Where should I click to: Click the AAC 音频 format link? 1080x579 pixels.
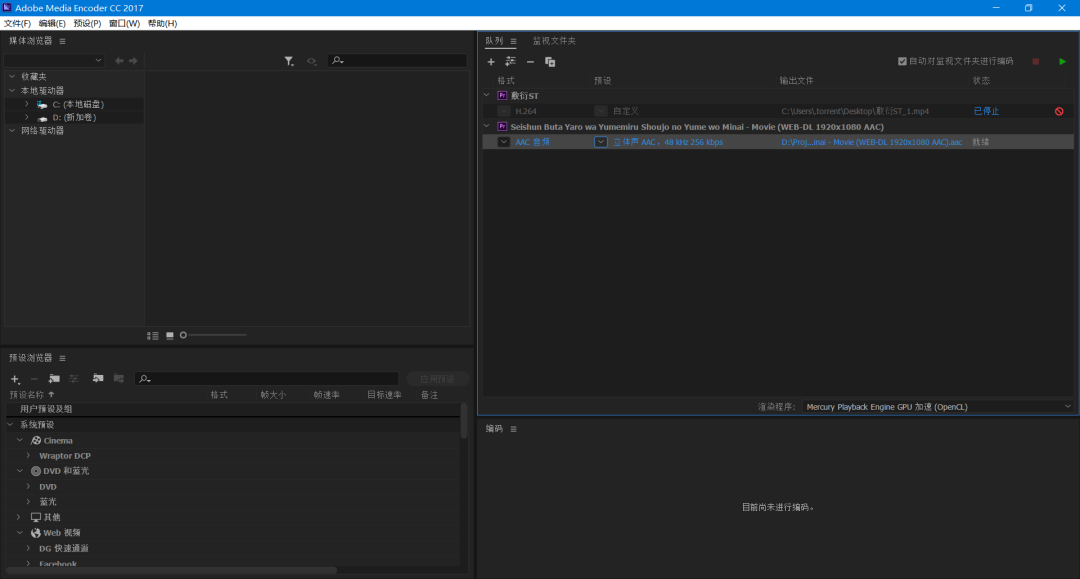[532, 142]
